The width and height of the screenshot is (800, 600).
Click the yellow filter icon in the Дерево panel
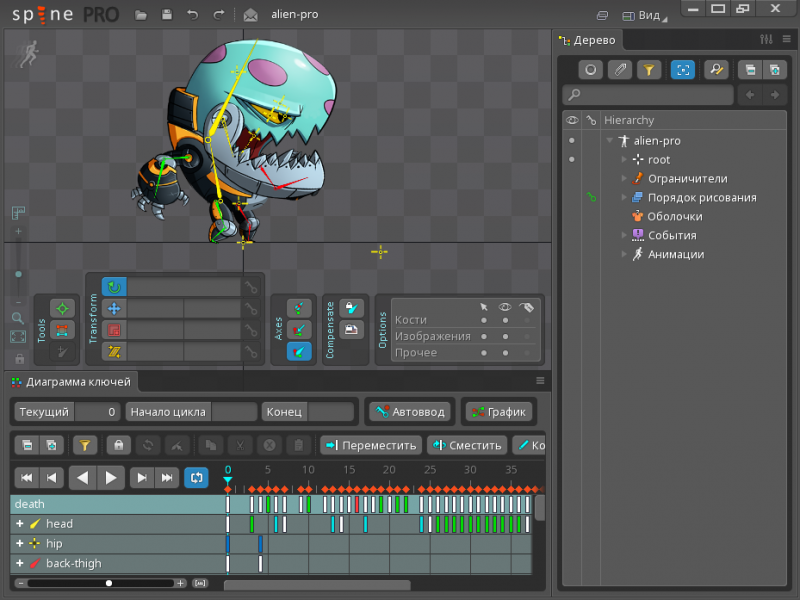pyautogui.click(x=649, y=70)
